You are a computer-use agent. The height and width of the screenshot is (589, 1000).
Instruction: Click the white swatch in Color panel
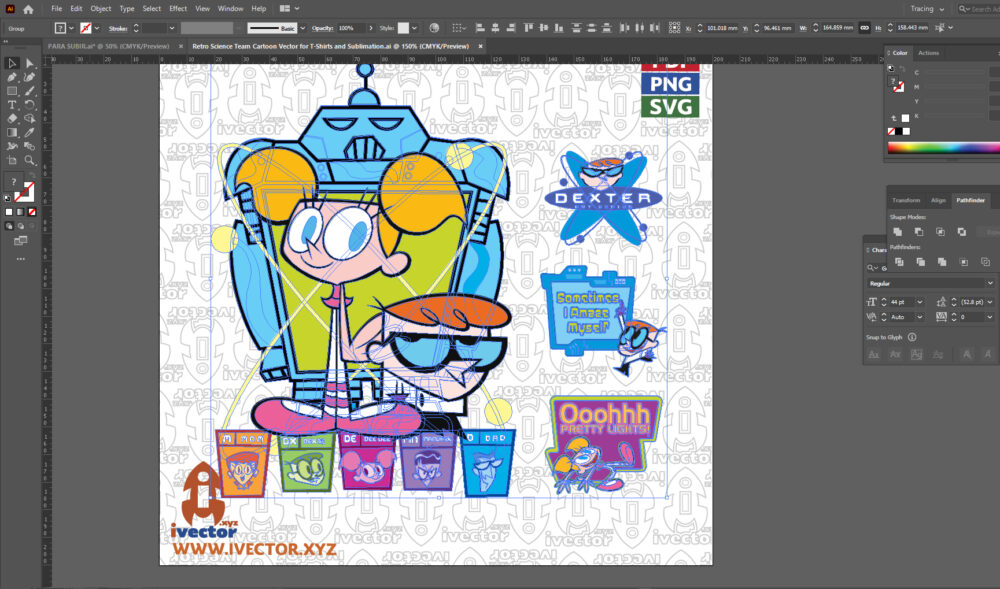[906, 132]
